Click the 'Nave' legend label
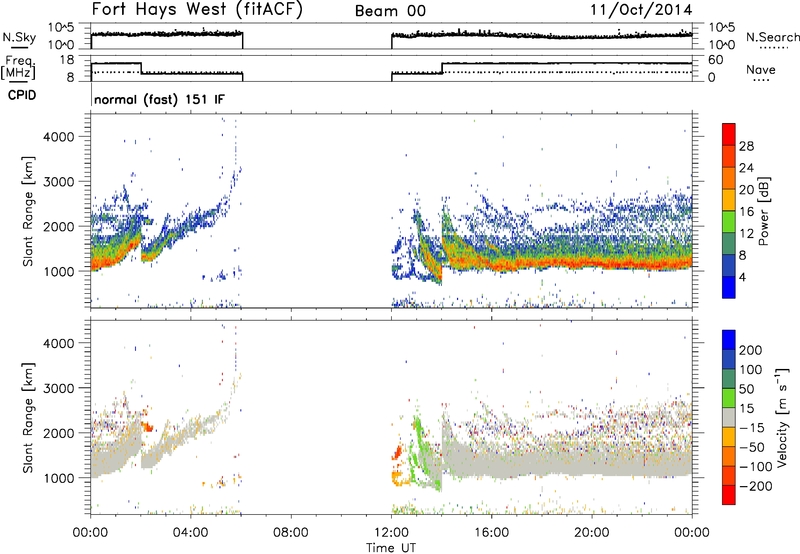Screen dimensions: 800x554 [x=760, y=70]
